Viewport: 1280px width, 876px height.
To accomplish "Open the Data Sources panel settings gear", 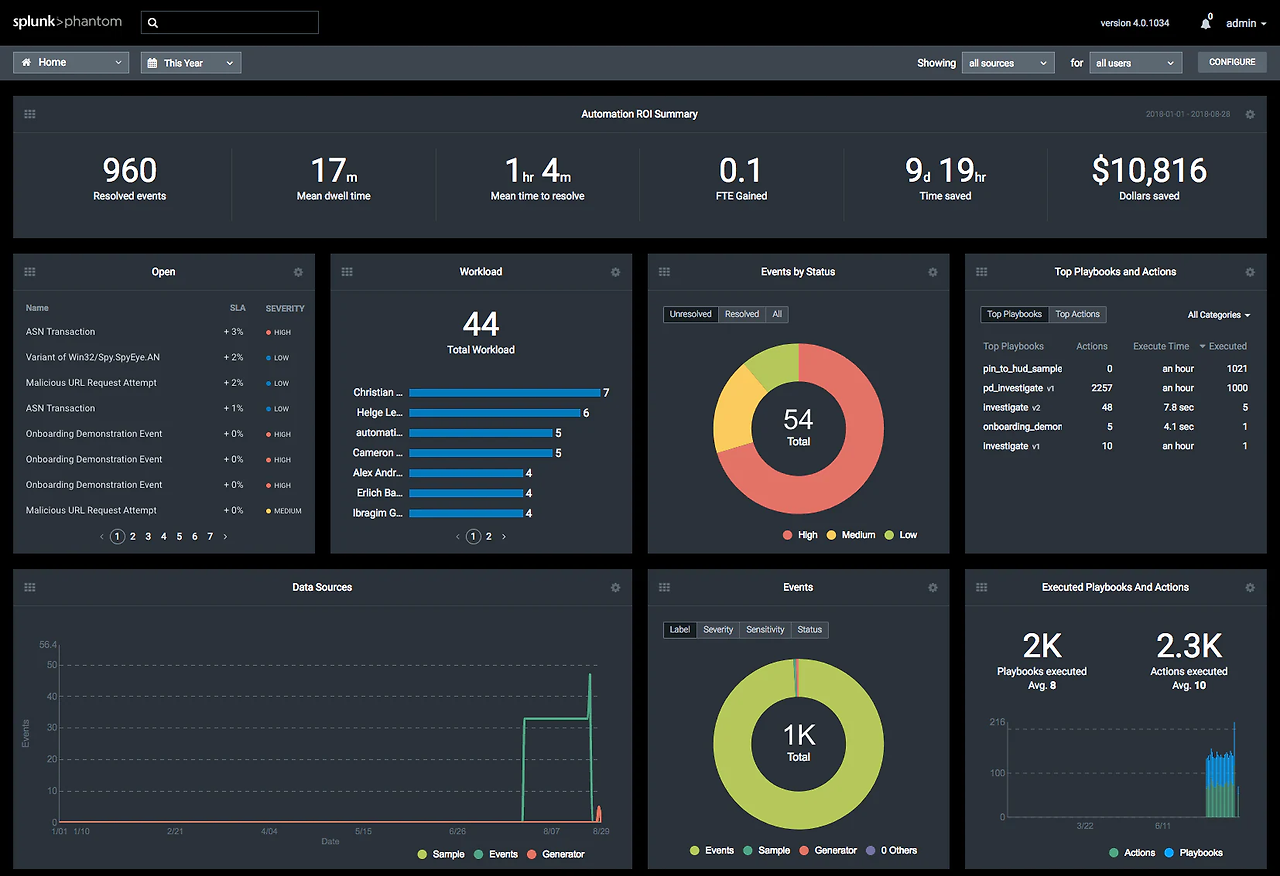I will tap(615, 587).
